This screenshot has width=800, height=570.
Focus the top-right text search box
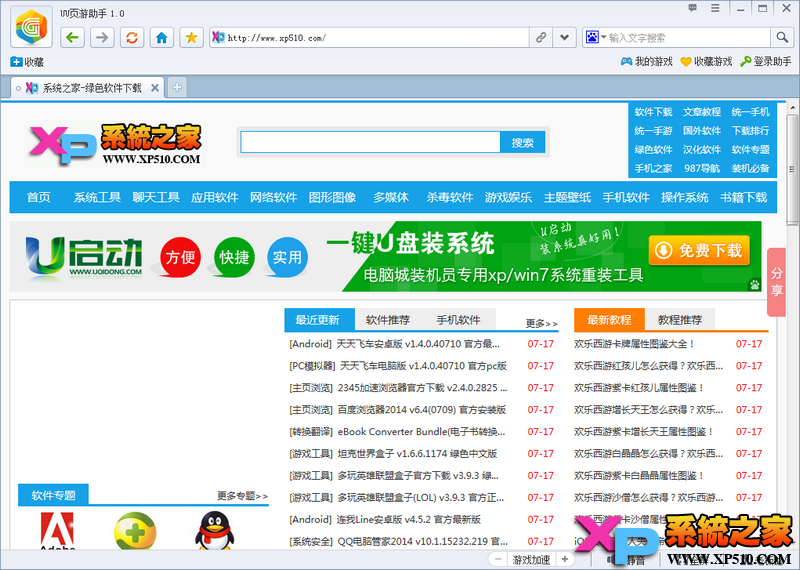point(688,37)
